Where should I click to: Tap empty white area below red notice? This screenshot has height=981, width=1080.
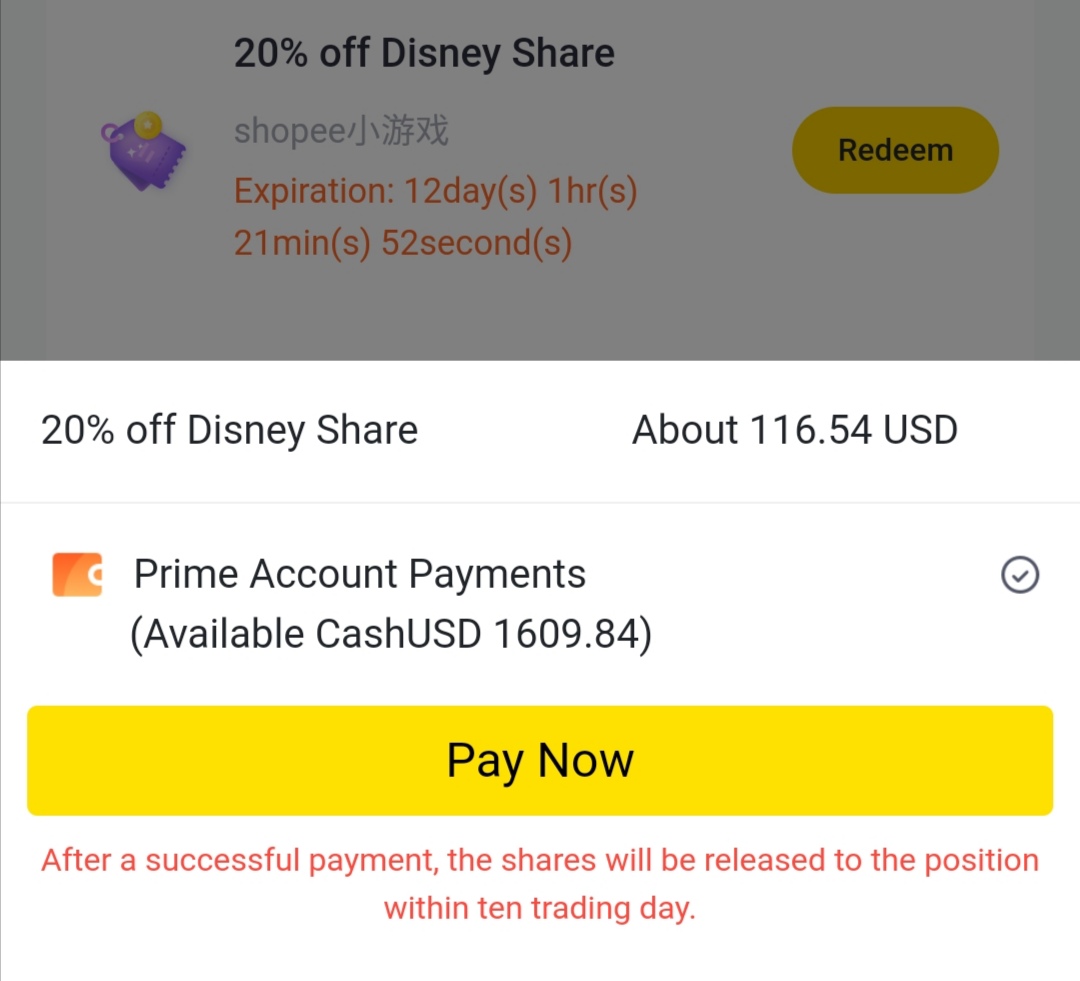pos(540,955)
